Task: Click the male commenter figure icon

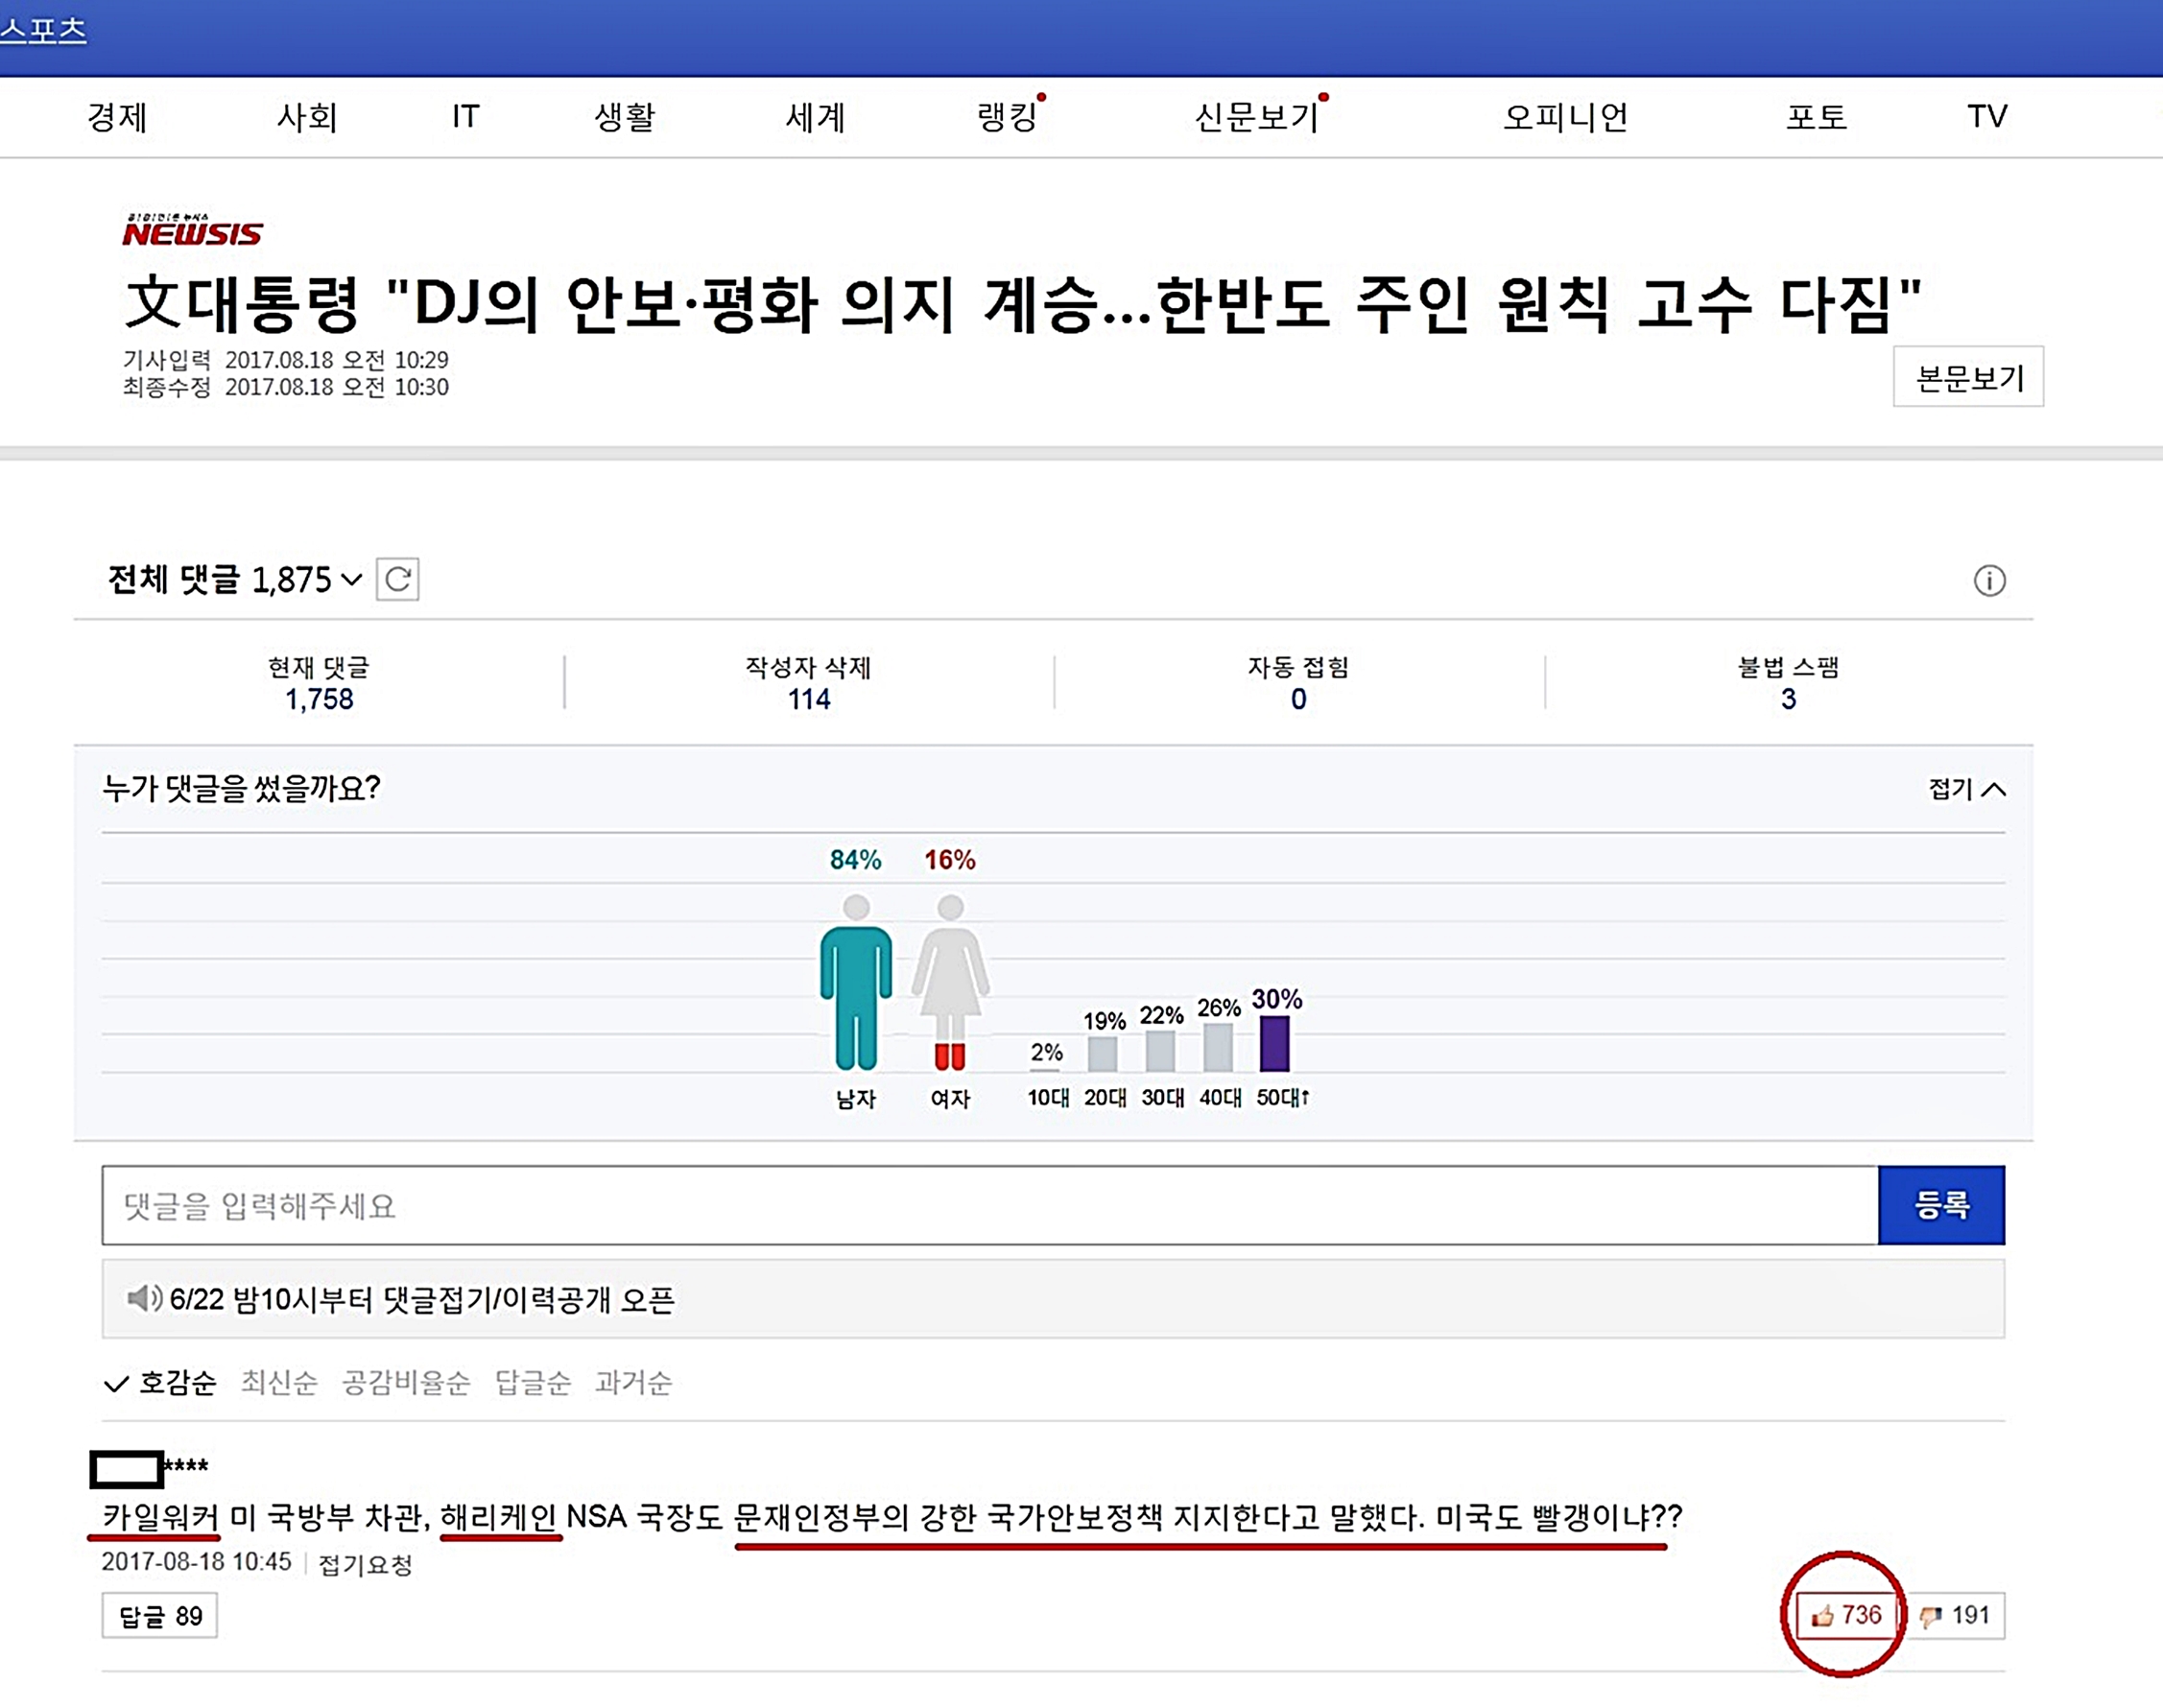Action: pyautogui.click(x=856, y=984)
